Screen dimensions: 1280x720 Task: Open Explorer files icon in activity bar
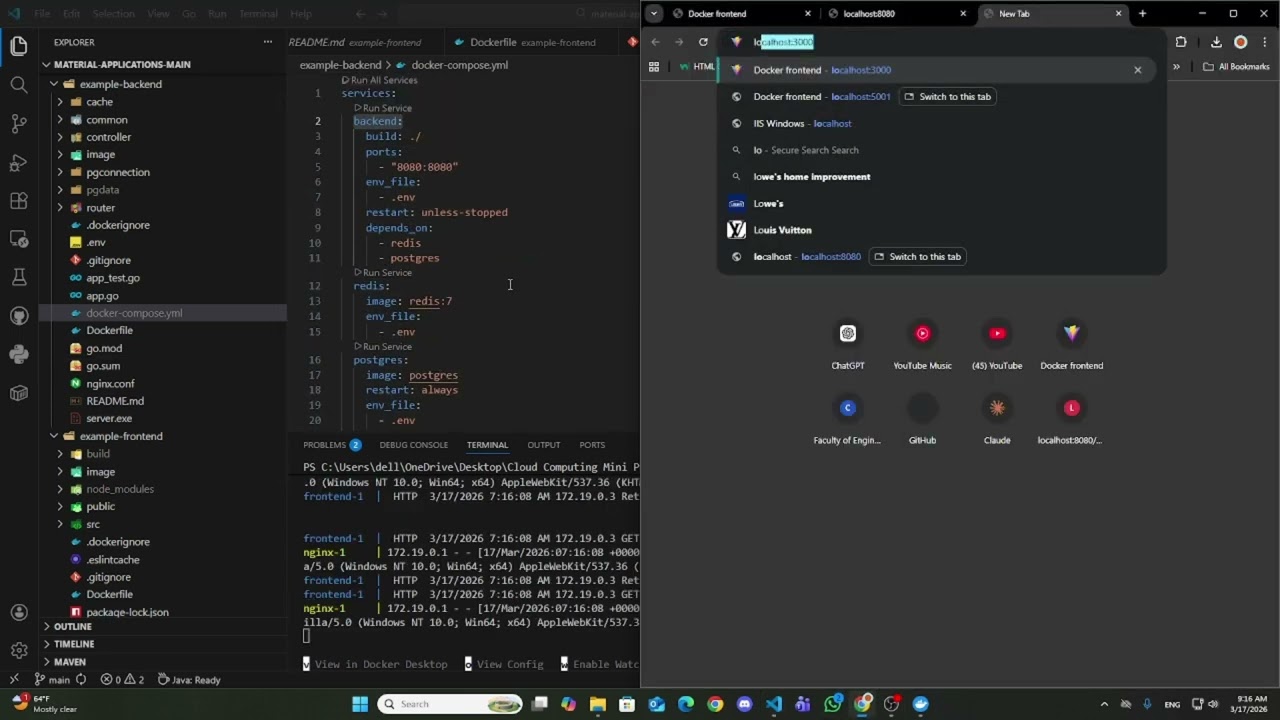coord(18,46)
